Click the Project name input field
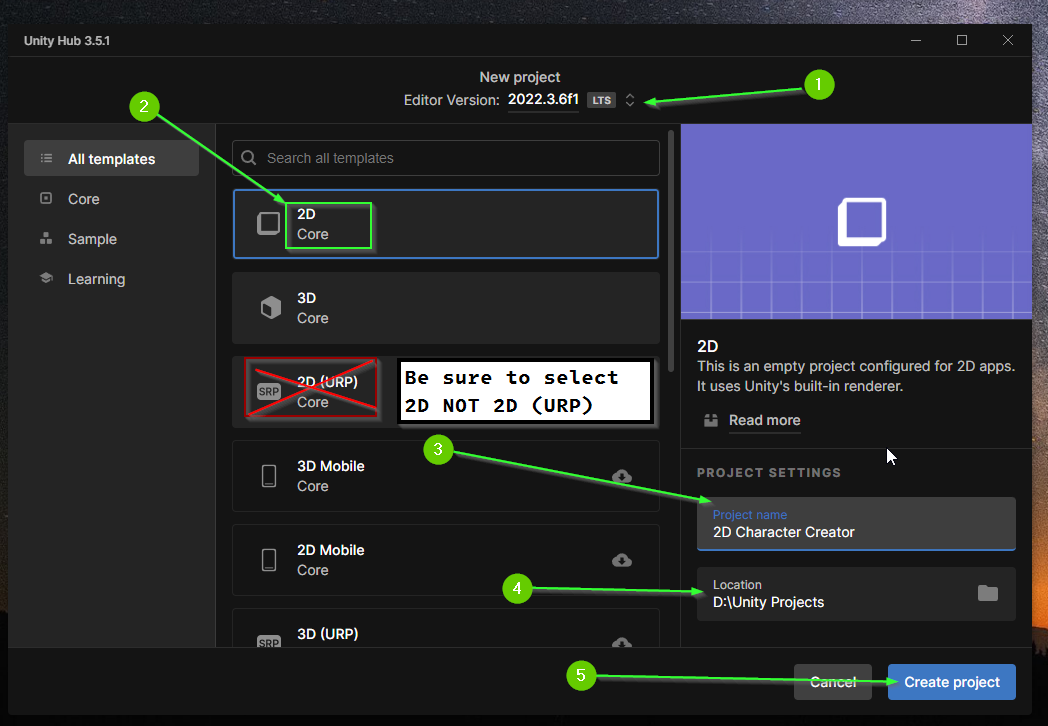Screen dimensions: 1048x726 (856, 532)
